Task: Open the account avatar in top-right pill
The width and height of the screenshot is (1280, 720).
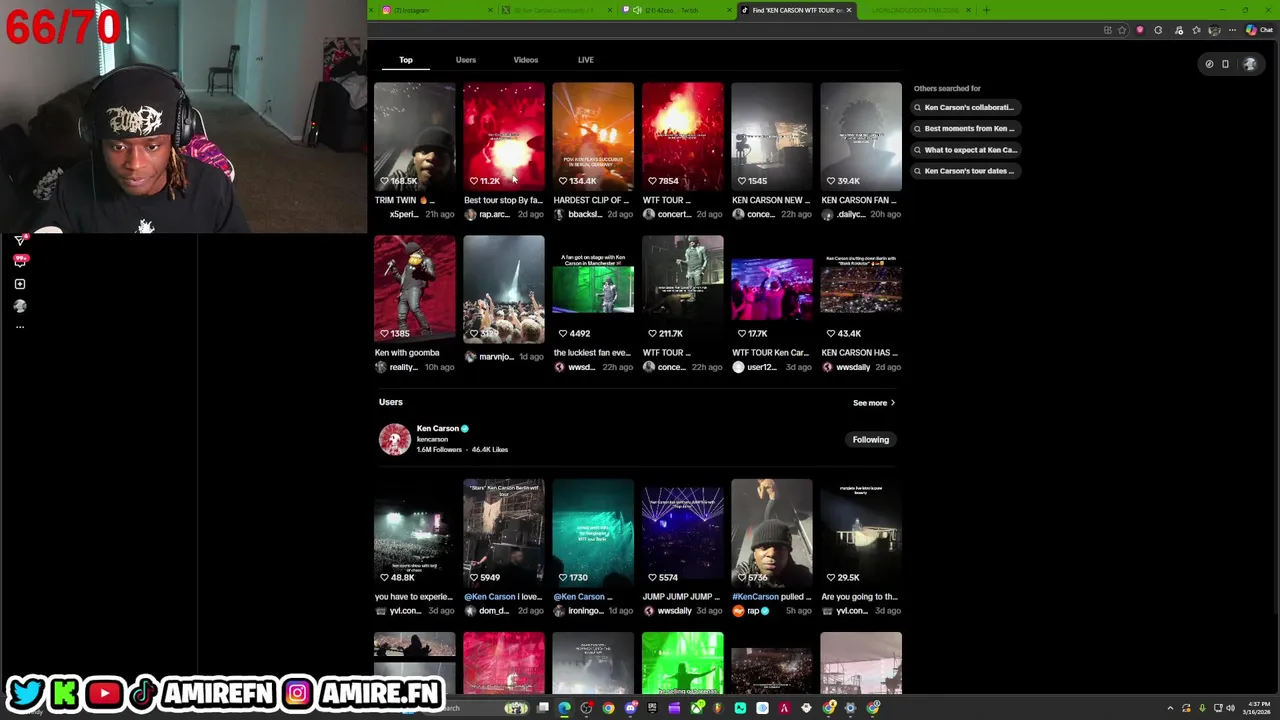Action: 1249,64
